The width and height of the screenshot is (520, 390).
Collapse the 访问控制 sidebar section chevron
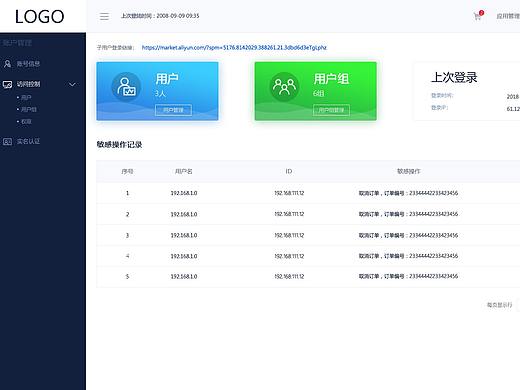pyautogui.click(x=72, y=84)
